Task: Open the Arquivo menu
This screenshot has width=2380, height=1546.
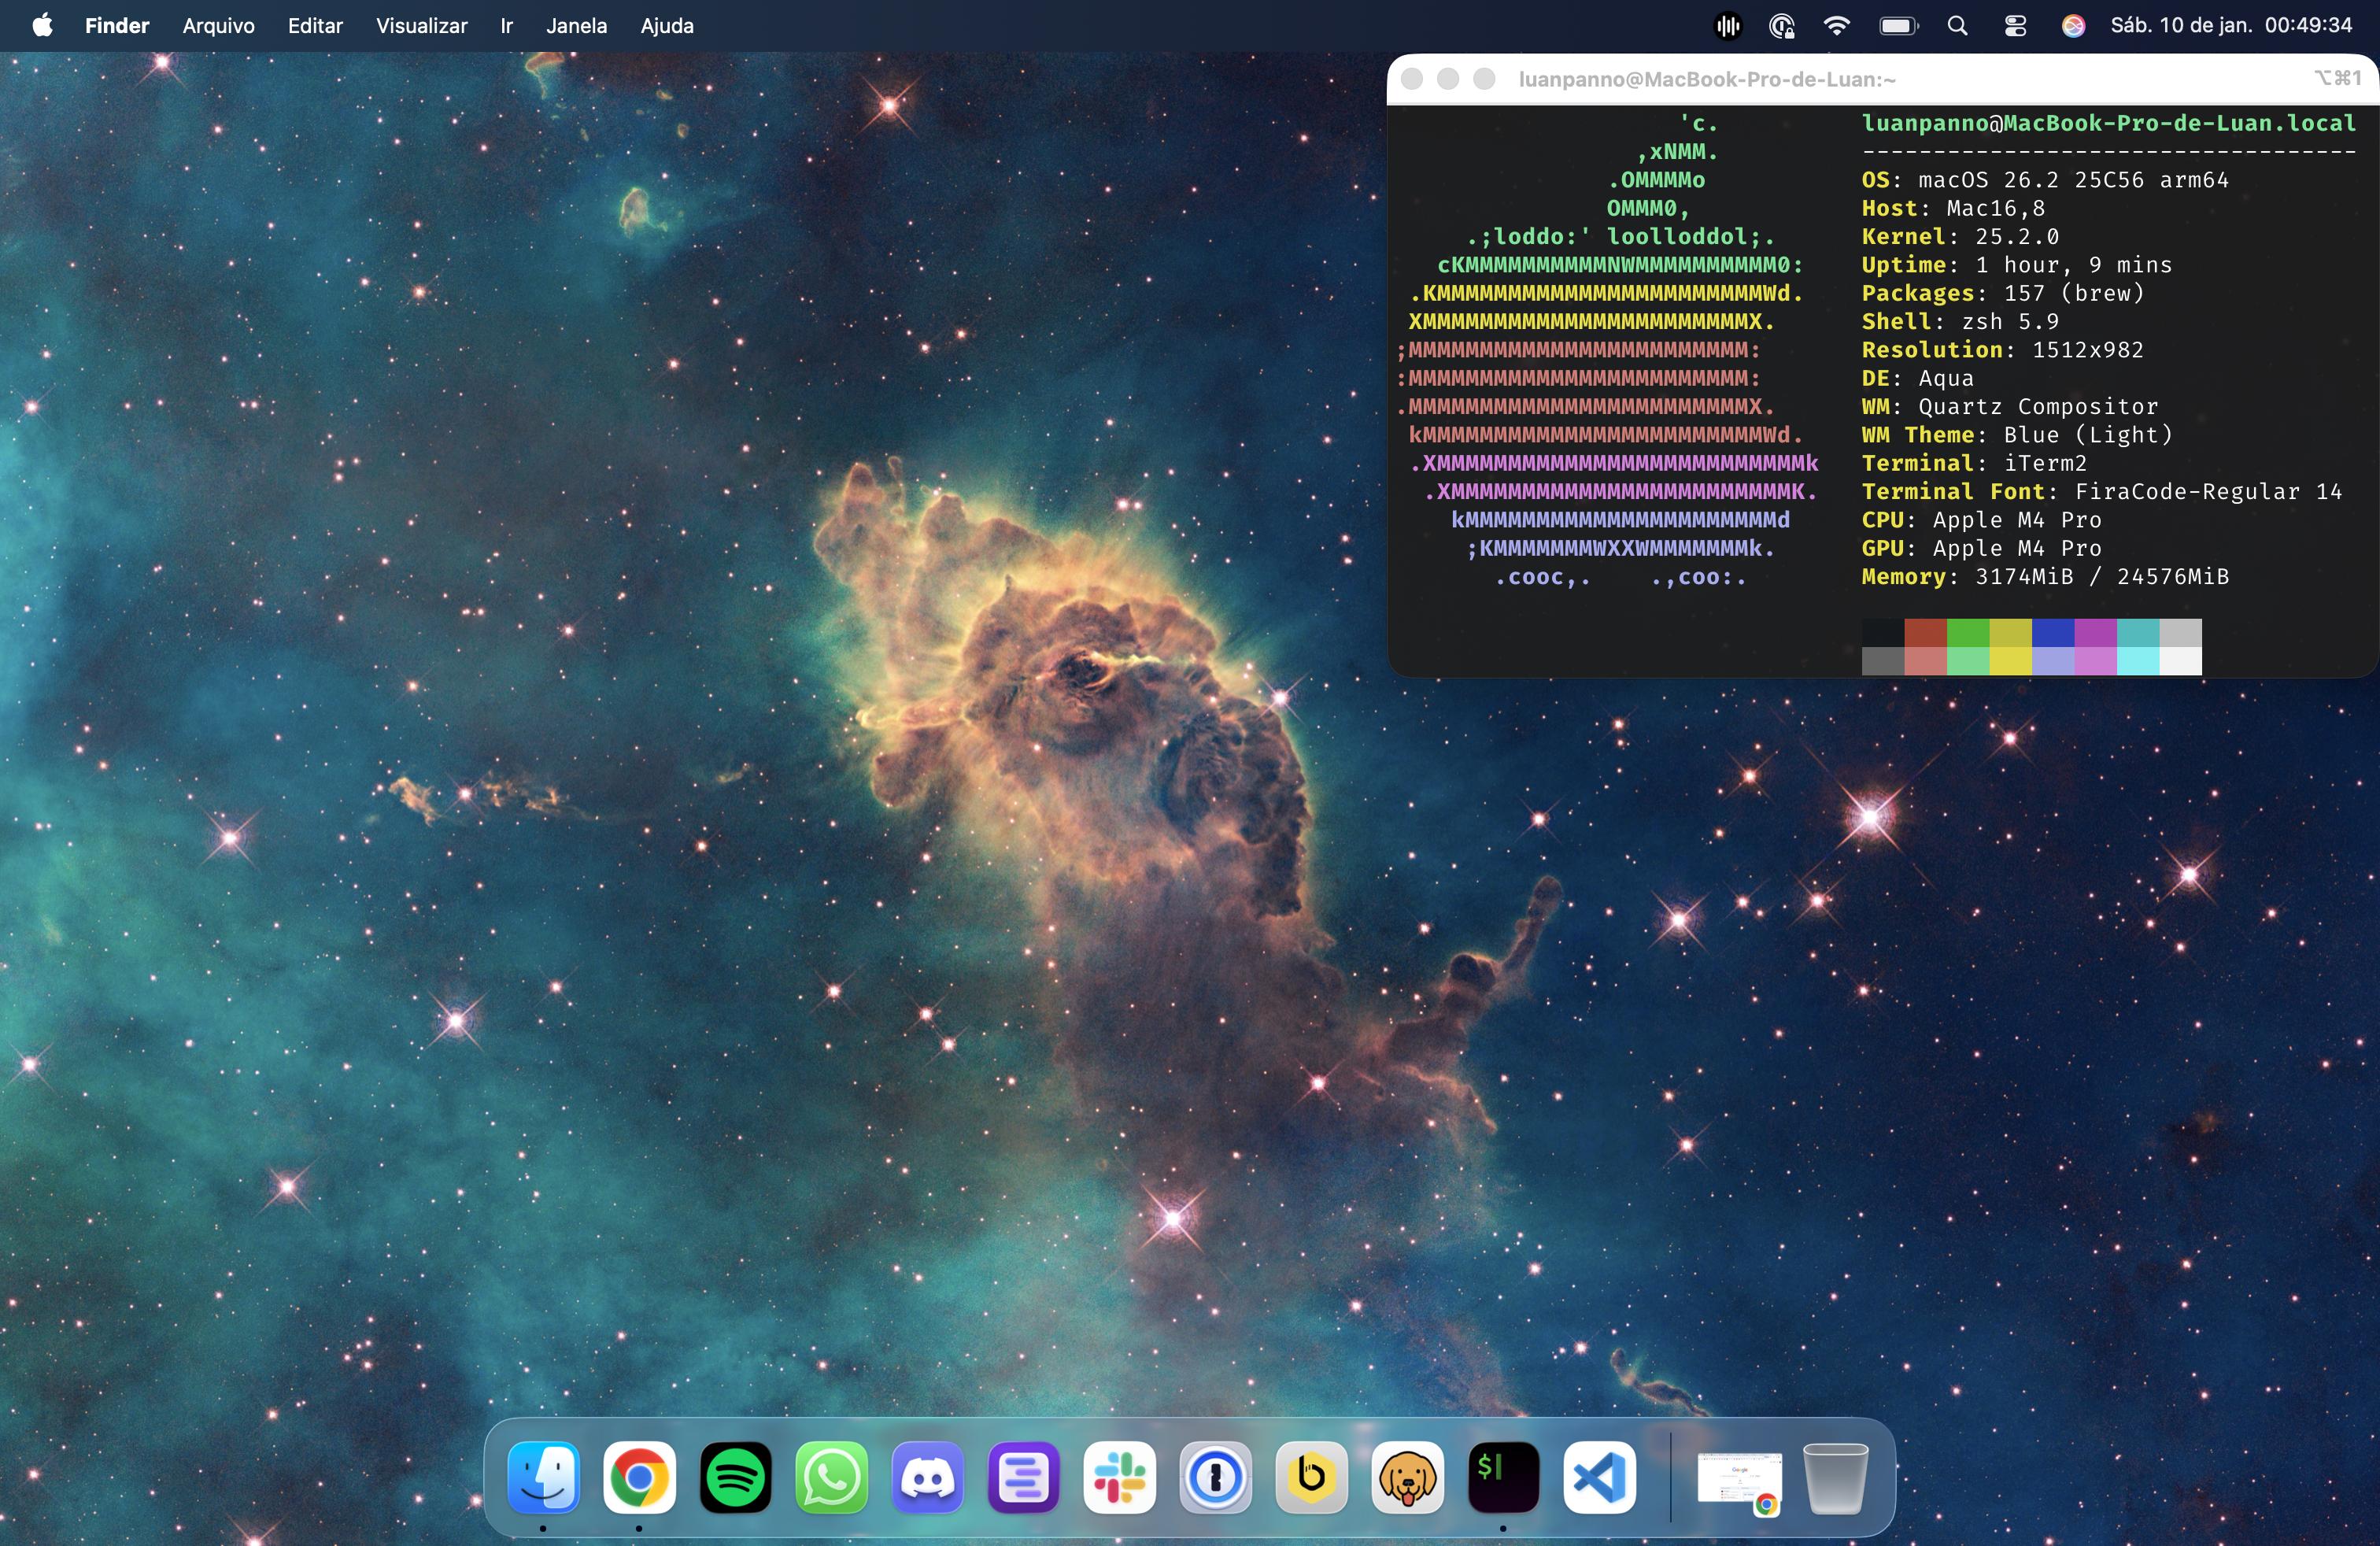Action: point(218,26)
